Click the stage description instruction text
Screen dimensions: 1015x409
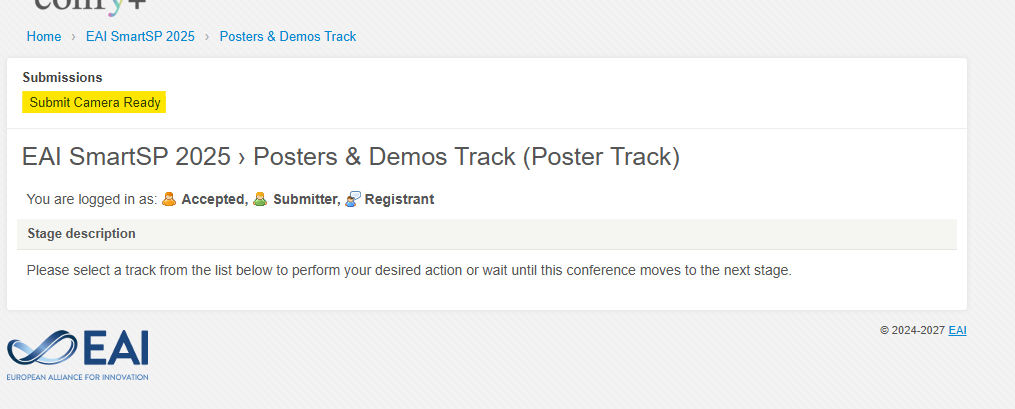click(x=408, y=270)
